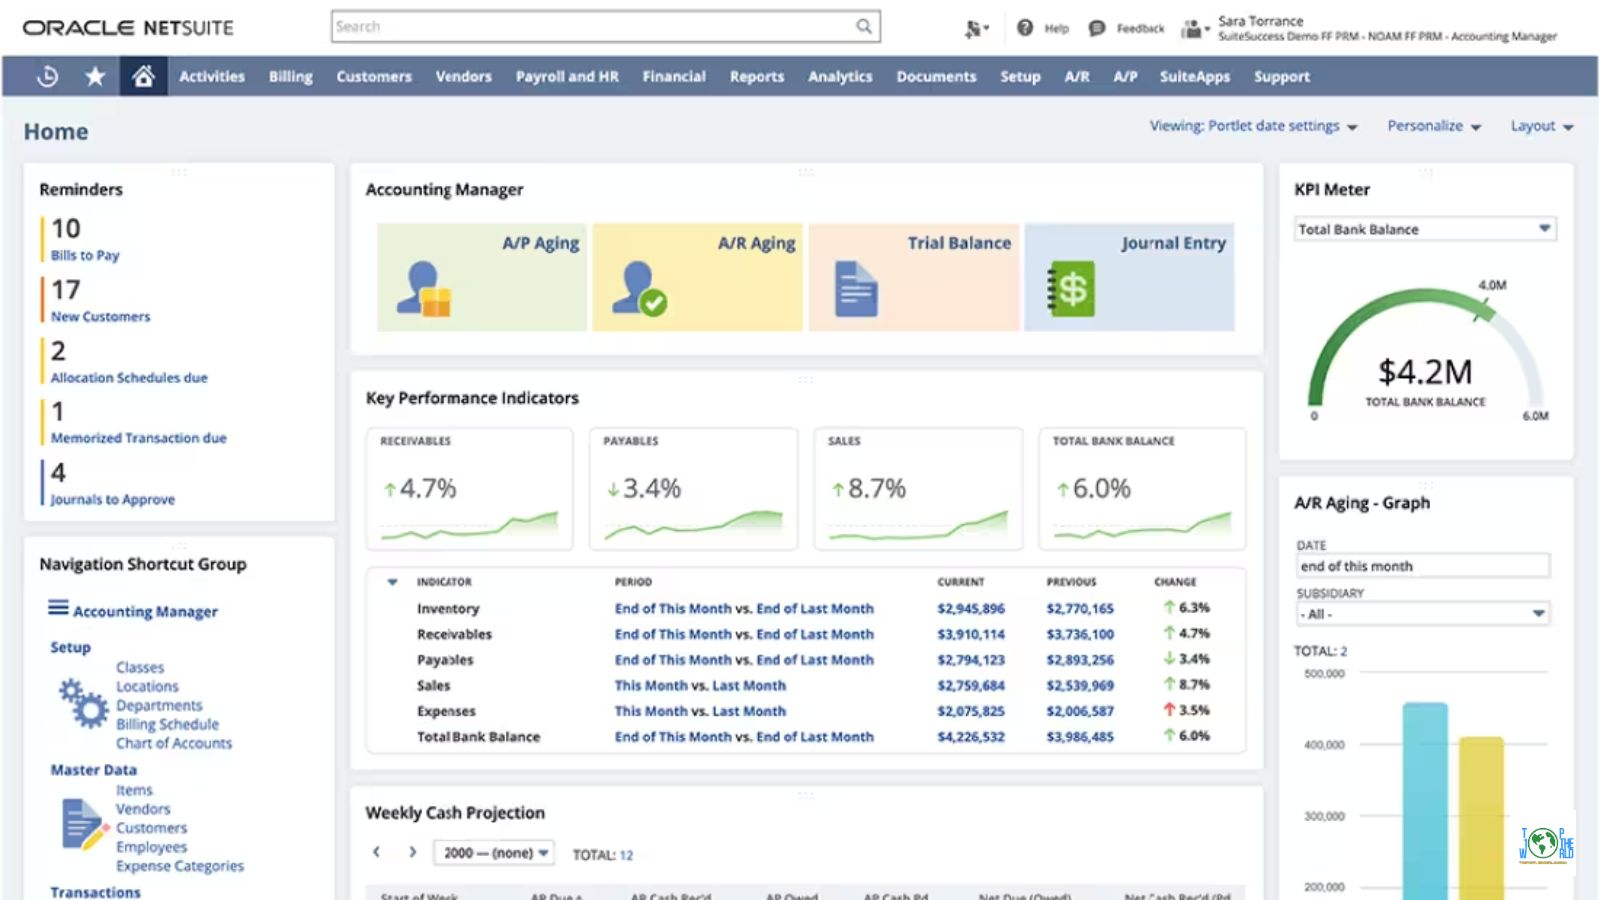Click the Master Data document icon
The height and width of the screenshot is (900, 1600).
(83, 824)
